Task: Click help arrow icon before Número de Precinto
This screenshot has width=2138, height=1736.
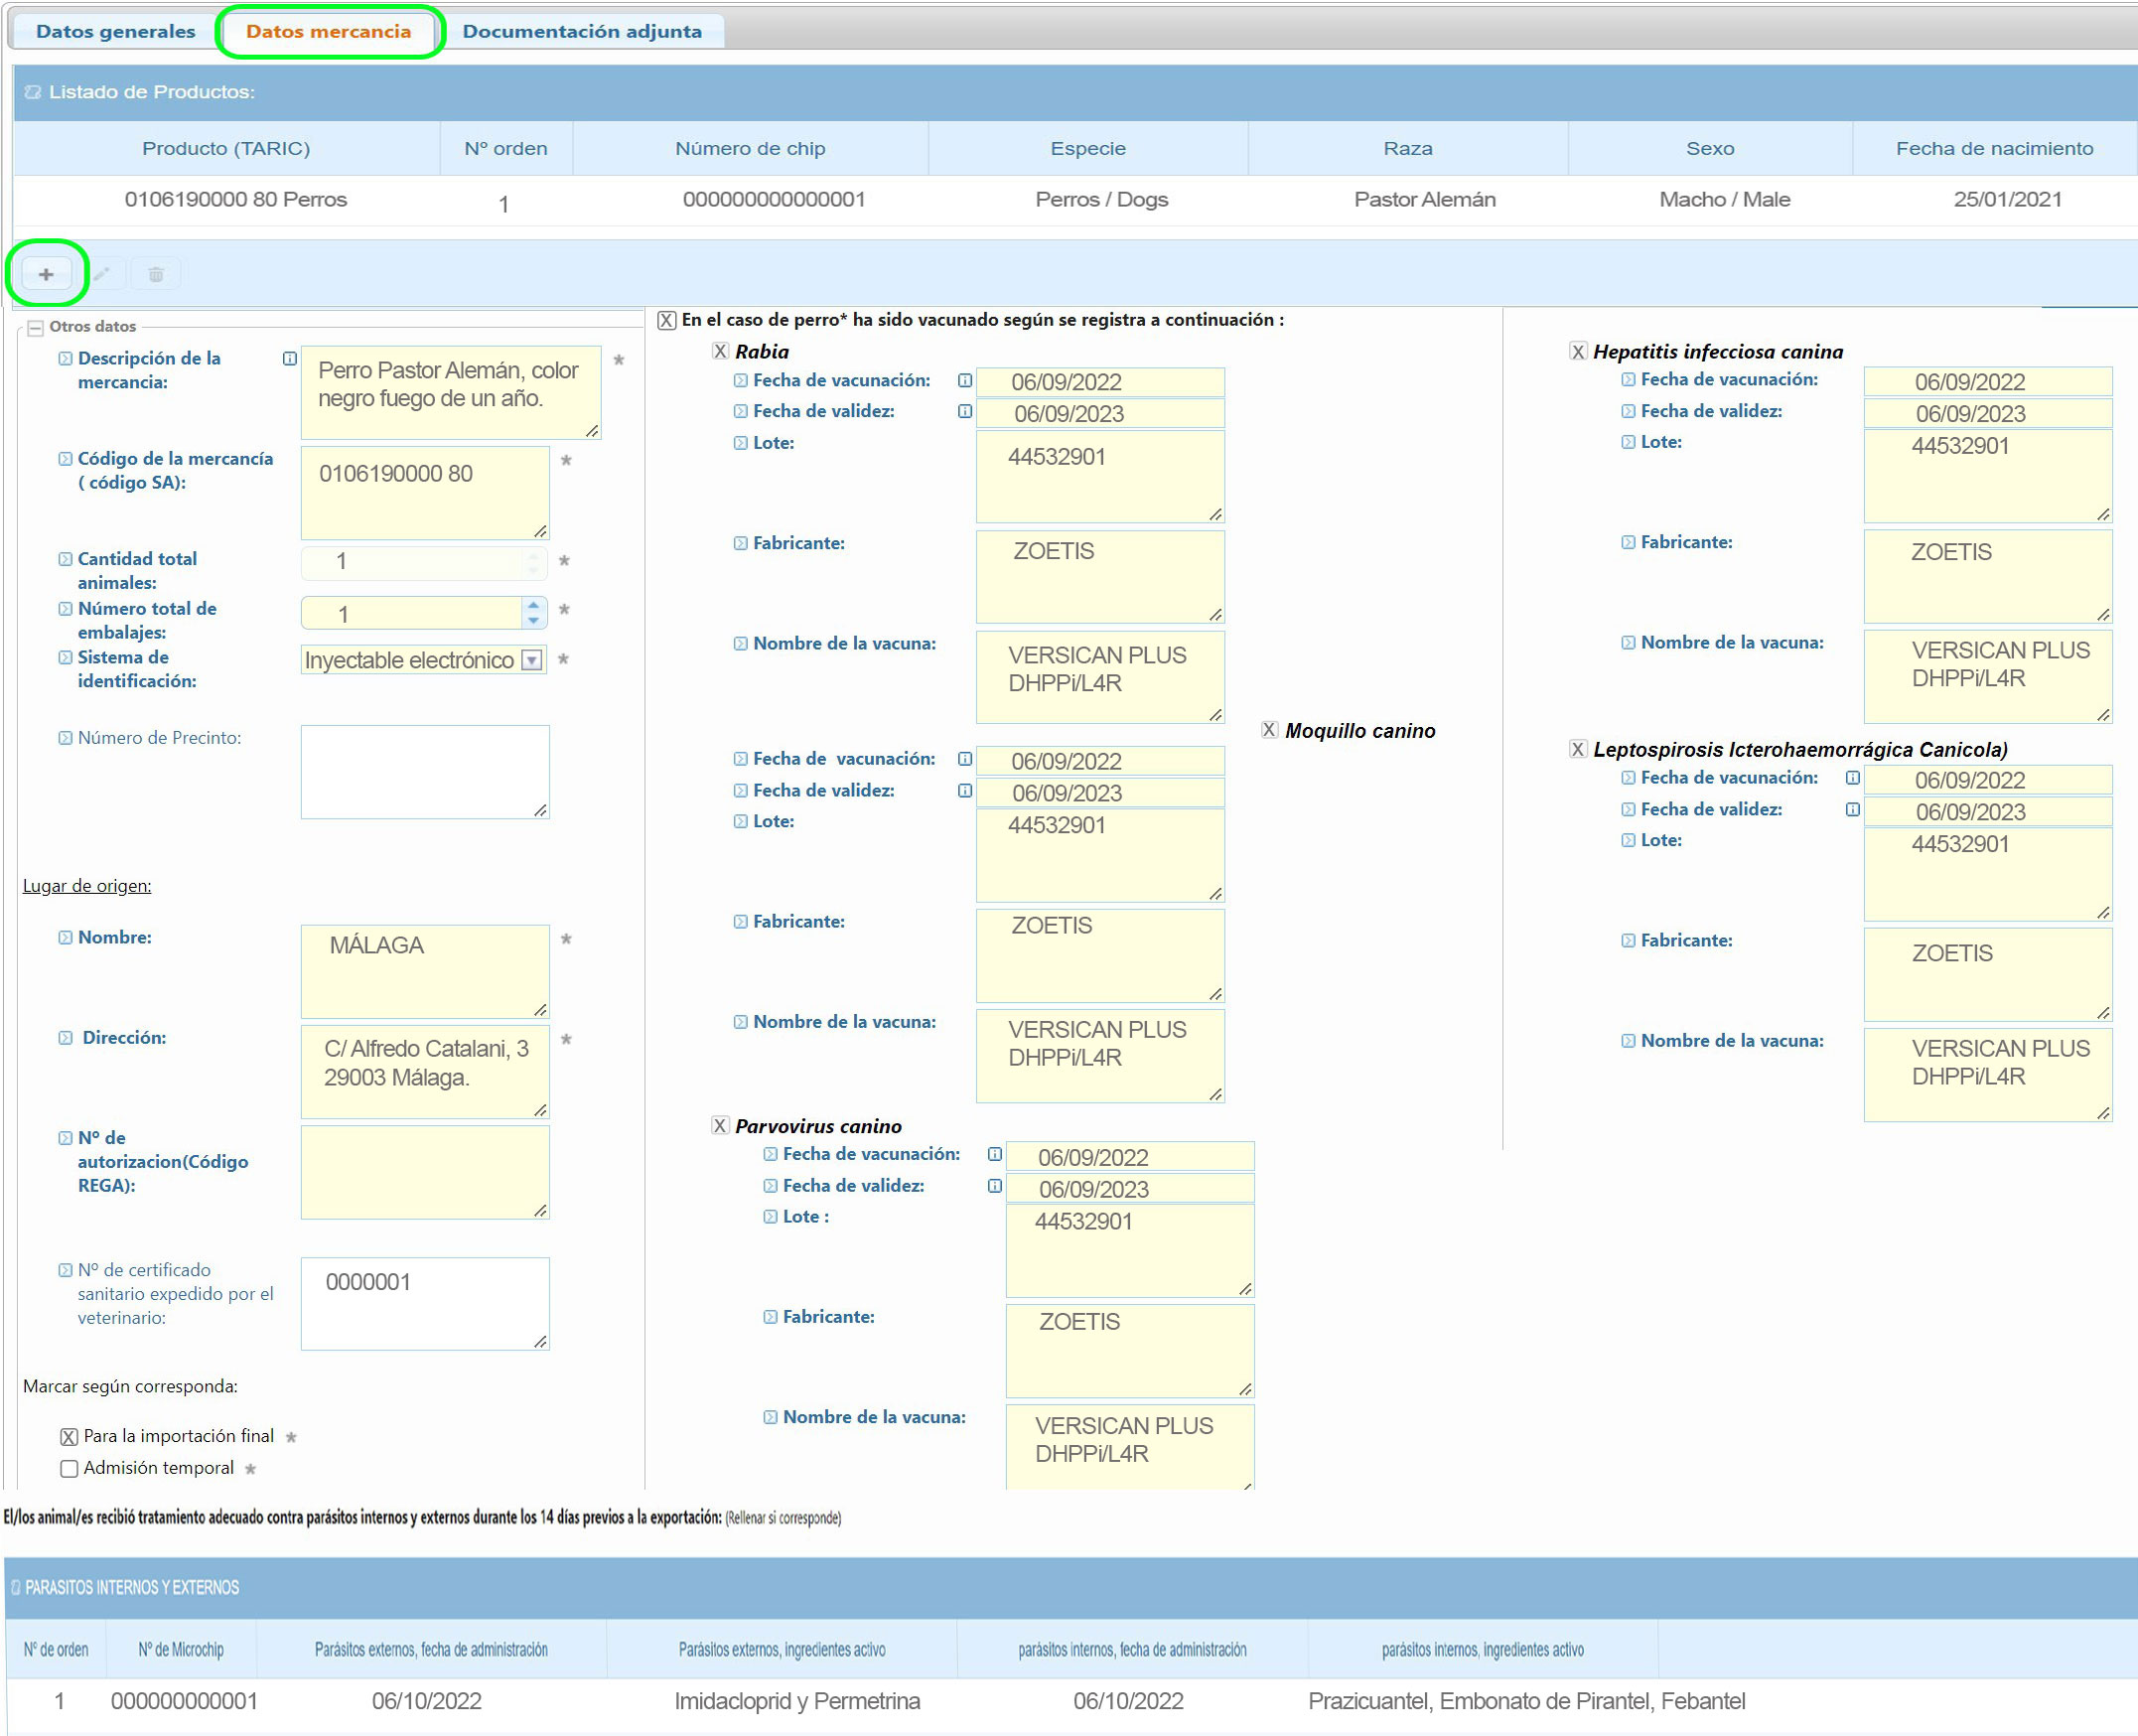Action: (65, 738)
